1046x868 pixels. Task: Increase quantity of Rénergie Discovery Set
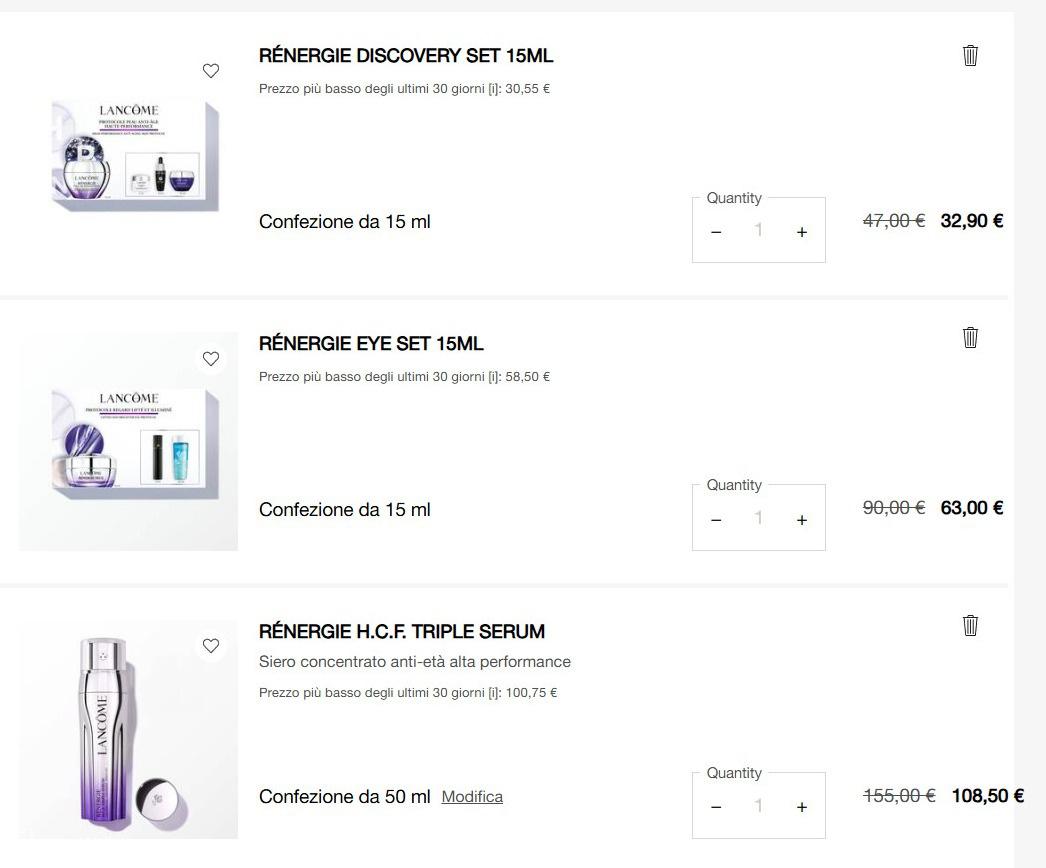[x=801, y=232]
